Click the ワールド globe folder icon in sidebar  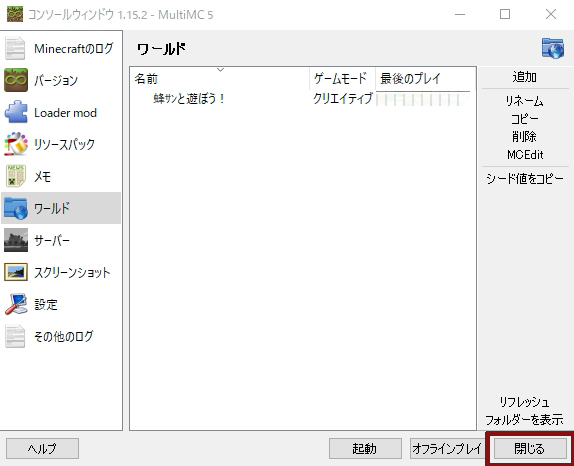(x=16, y=208)
